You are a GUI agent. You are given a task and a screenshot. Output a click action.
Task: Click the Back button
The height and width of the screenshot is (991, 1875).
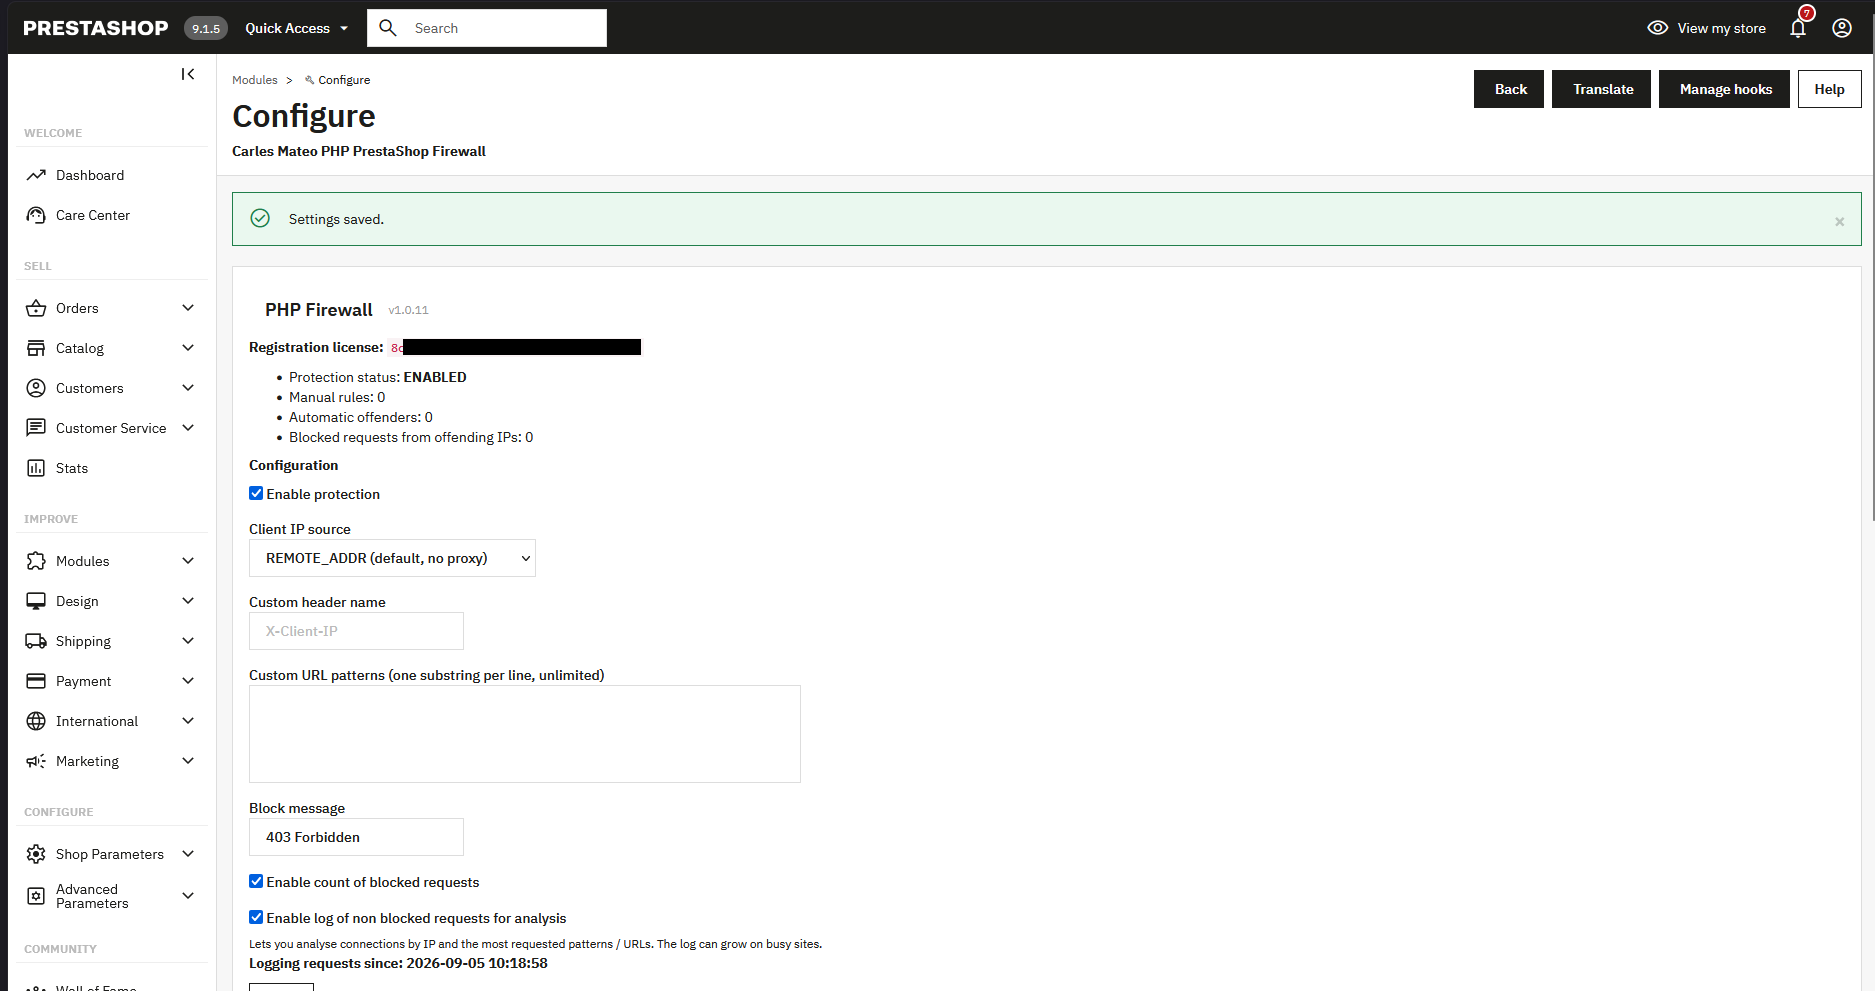pos(1509,89)
